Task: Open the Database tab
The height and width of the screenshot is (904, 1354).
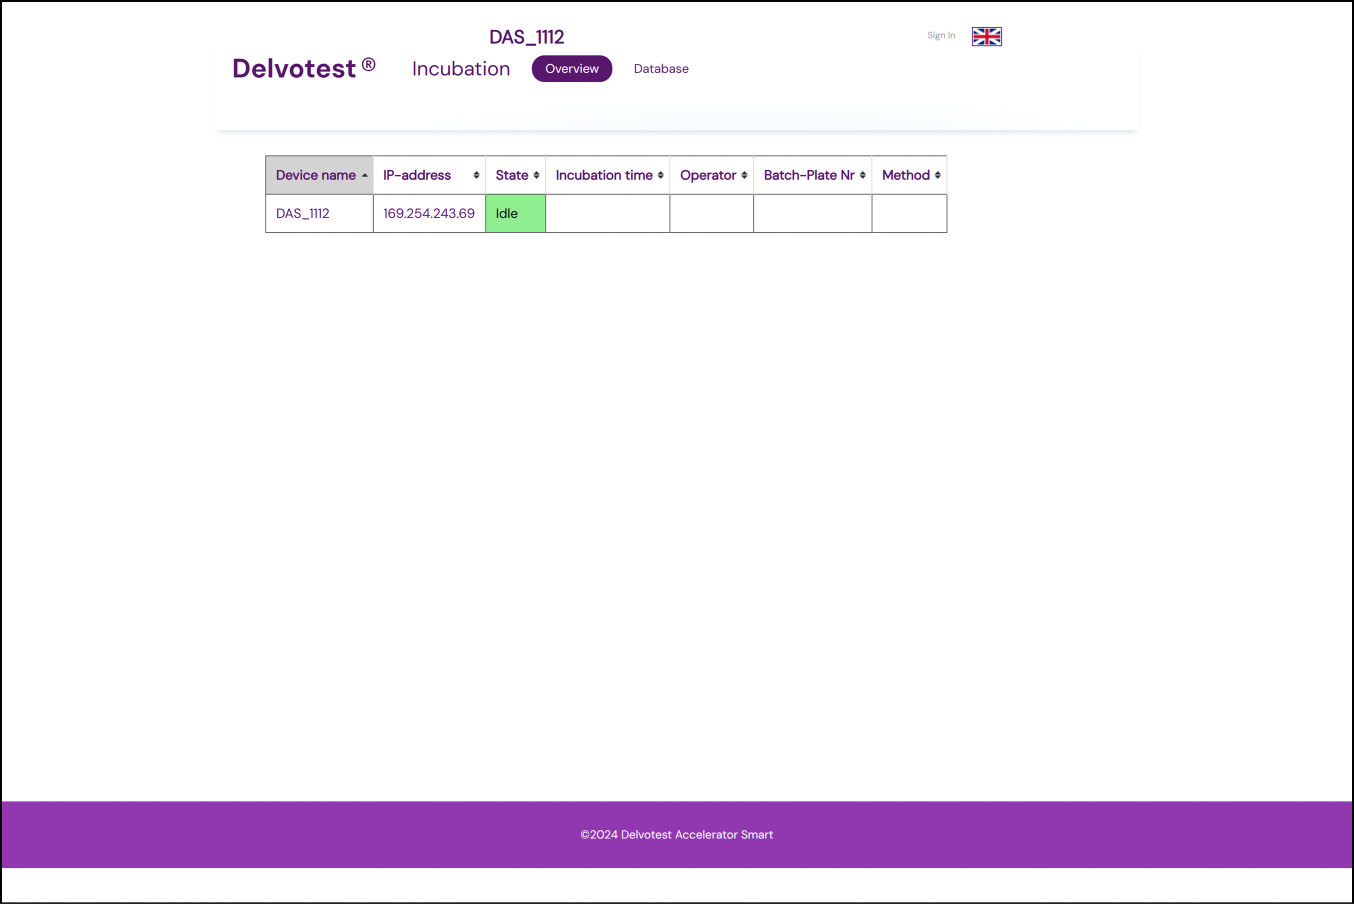Action: (x=661, y=69)
